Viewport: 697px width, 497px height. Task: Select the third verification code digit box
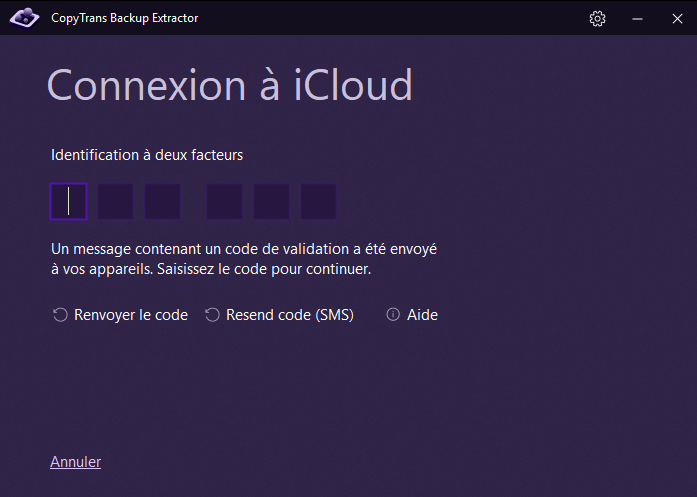tap(163, 201)
